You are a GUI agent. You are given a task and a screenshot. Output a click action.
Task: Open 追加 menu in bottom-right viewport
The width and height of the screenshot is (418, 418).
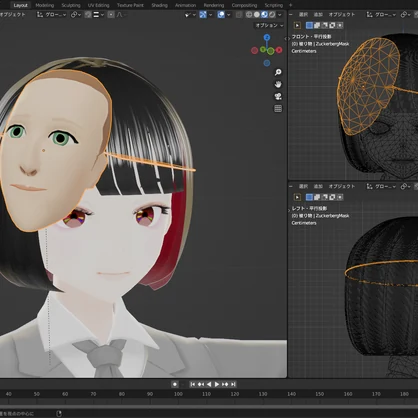(x=318, y=187)
